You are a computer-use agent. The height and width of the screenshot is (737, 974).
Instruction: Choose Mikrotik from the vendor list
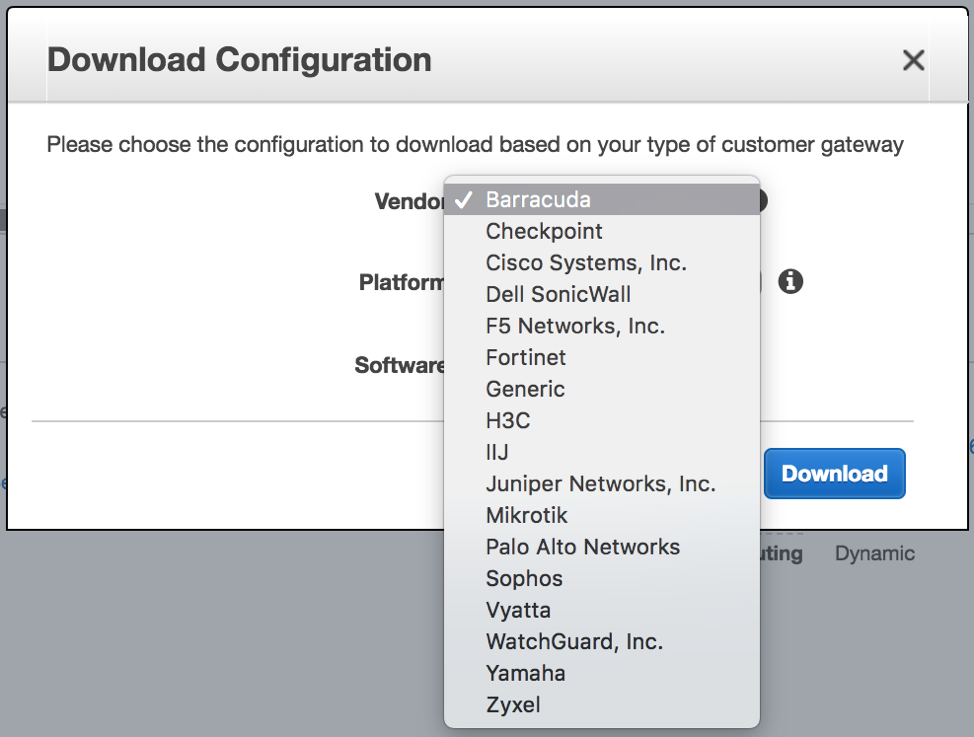tap(526, 516)
